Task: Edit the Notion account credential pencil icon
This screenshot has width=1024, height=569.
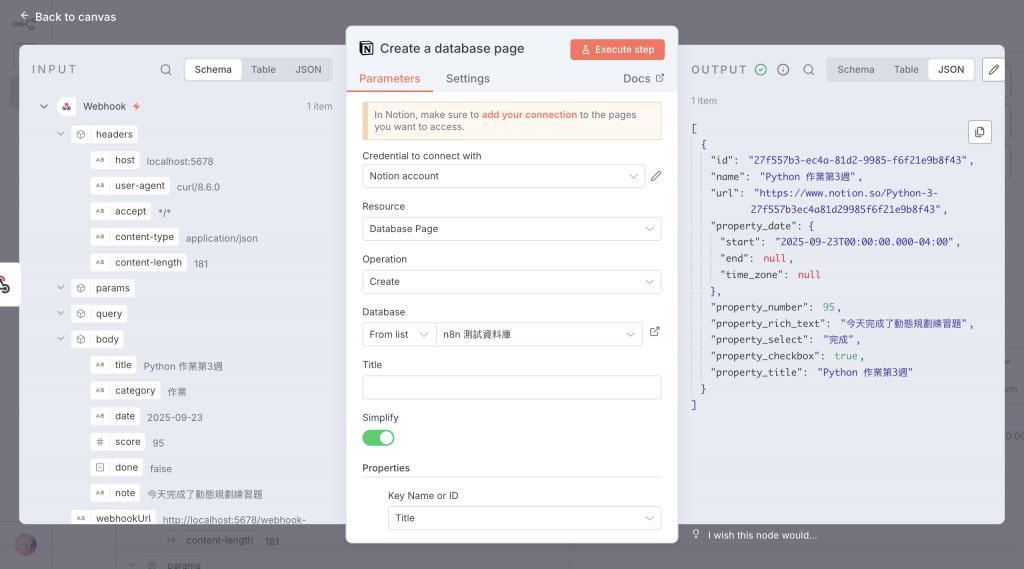Action: point(656,176)
